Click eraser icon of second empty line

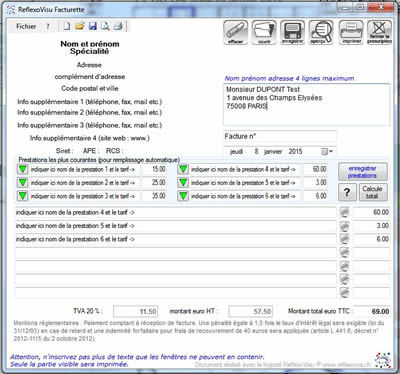tap(344, 266)
